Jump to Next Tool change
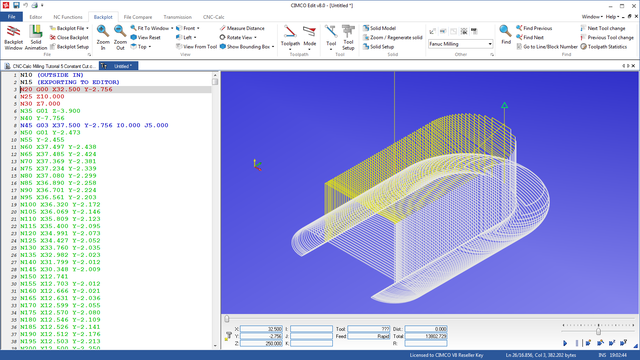The height and width of the screenshot is (360, 640). point(603,28)
